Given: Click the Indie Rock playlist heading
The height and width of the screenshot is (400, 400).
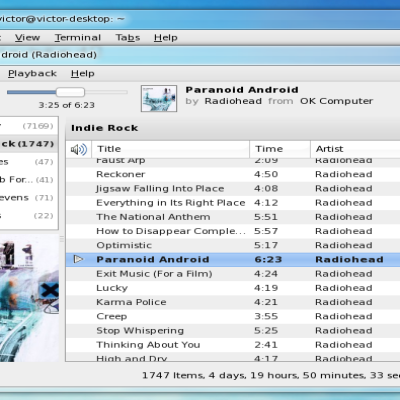Looking at the screenshot, I should (104, 128).
